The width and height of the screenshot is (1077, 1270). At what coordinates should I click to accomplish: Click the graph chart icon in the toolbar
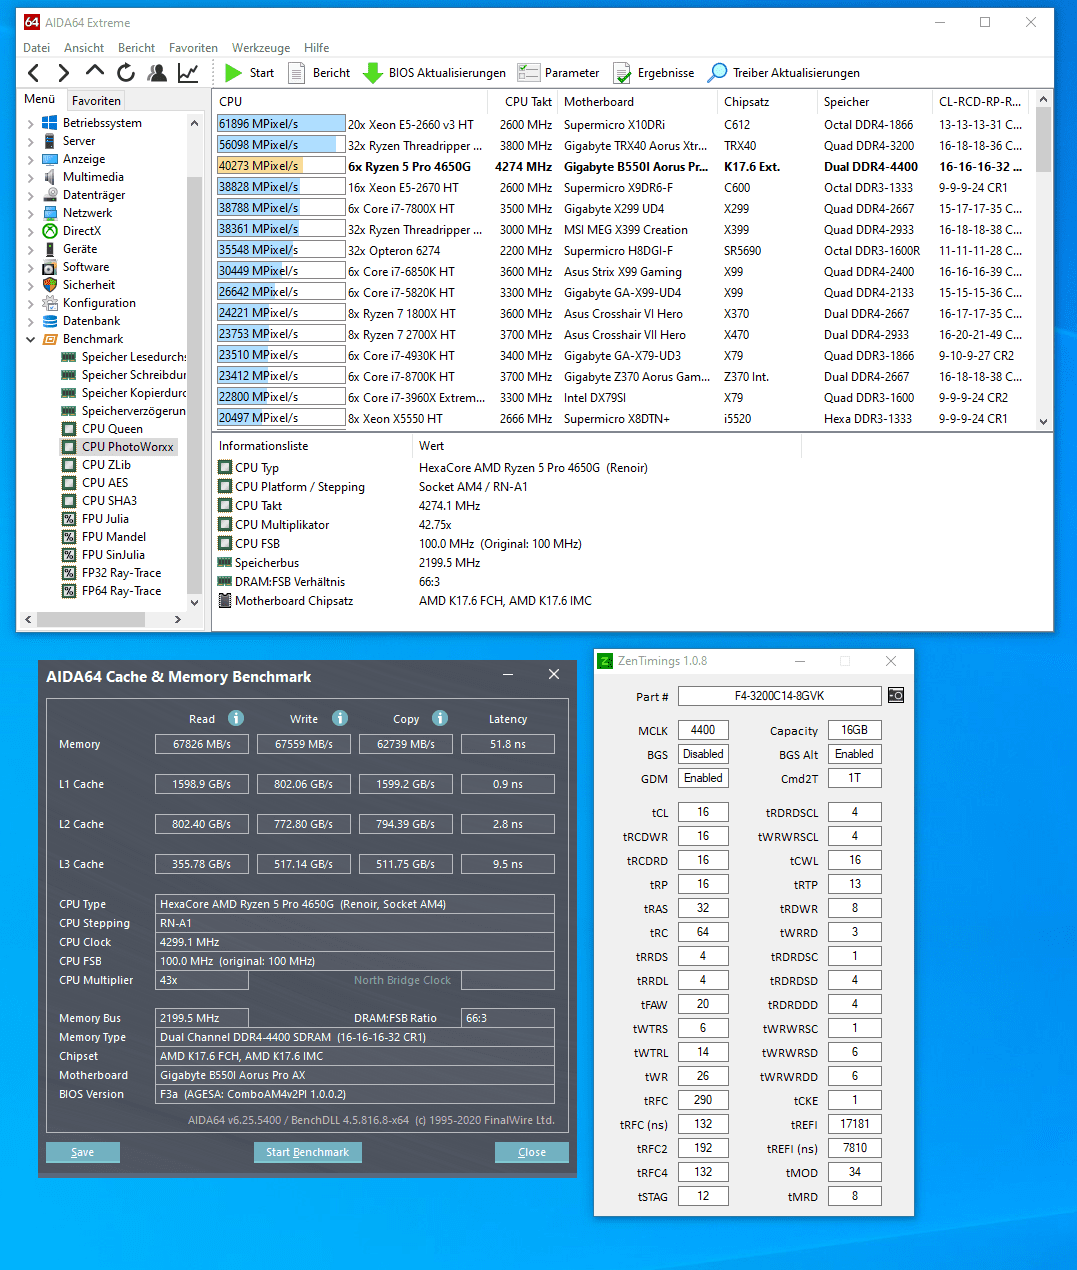188,72
